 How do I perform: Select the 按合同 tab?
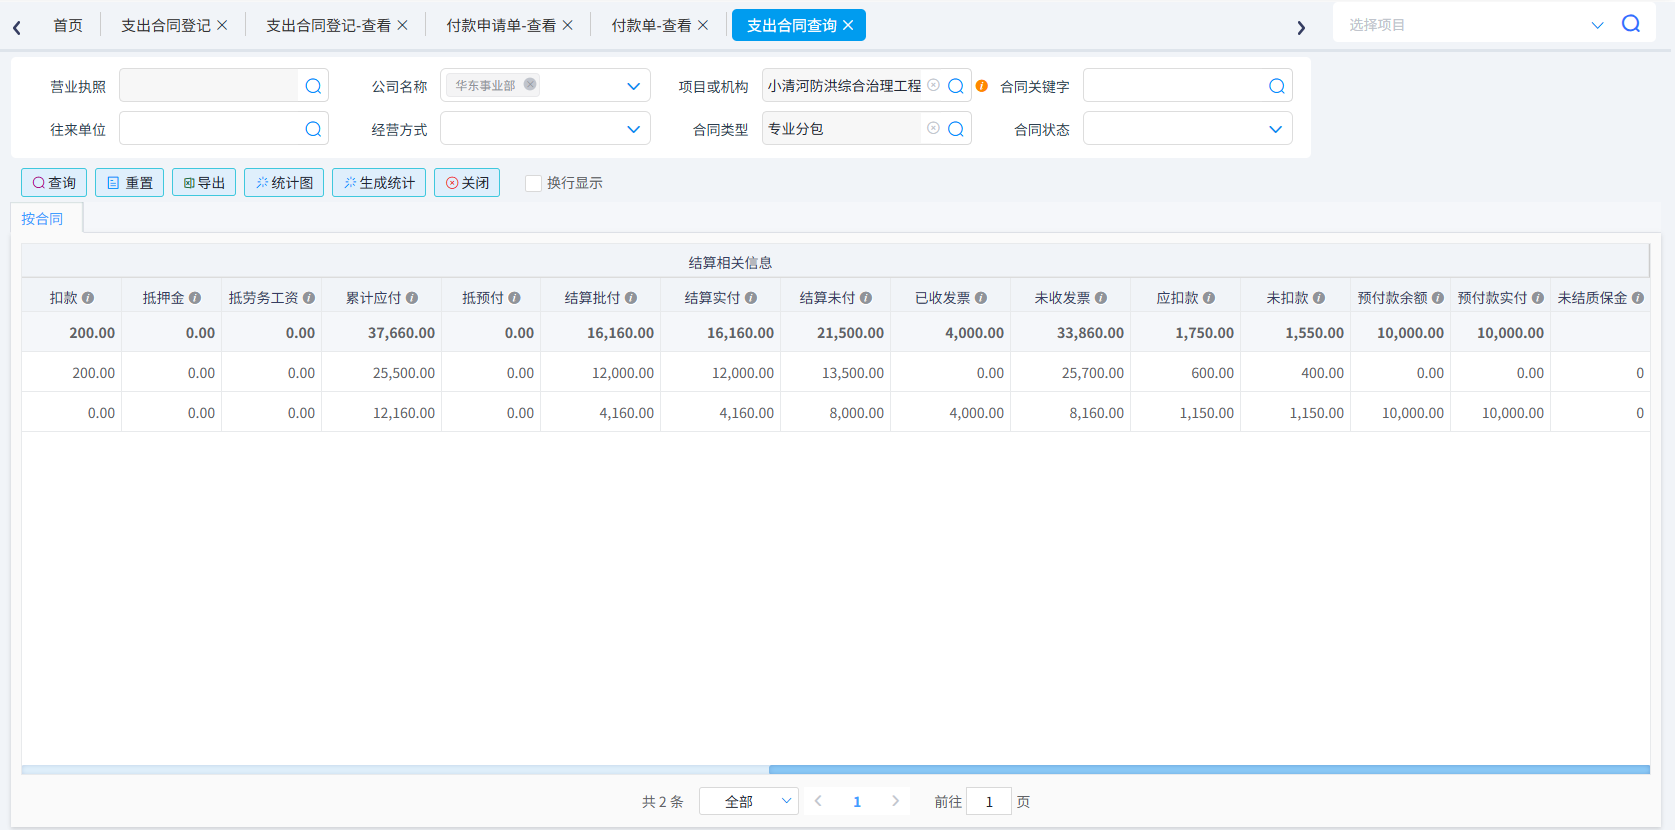(x=42, y=218)
